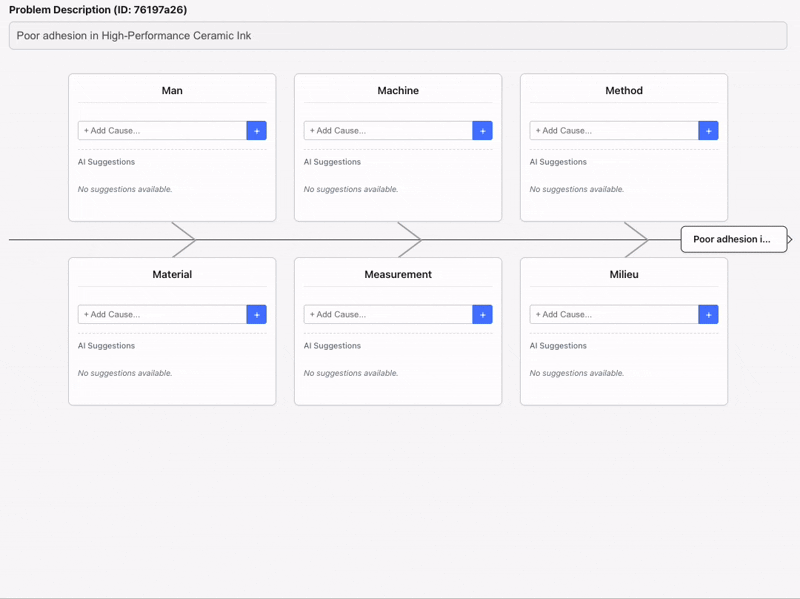Click Add Cause input in Material card
Screen dimensions: 800x599
[162, 314]
